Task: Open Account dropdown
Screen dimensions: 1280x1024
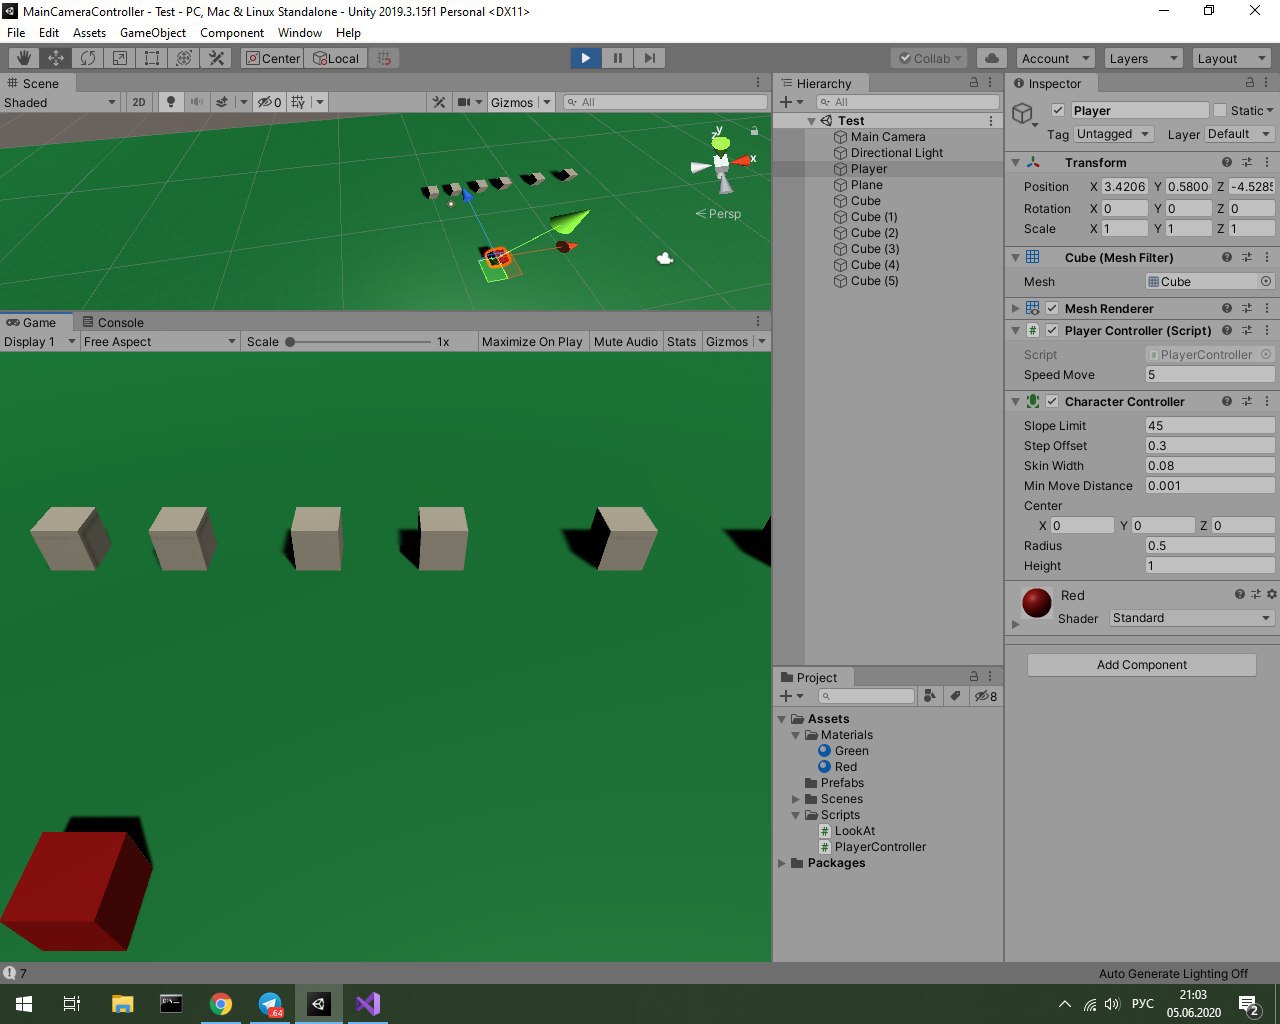Action: click(1055, 58)
